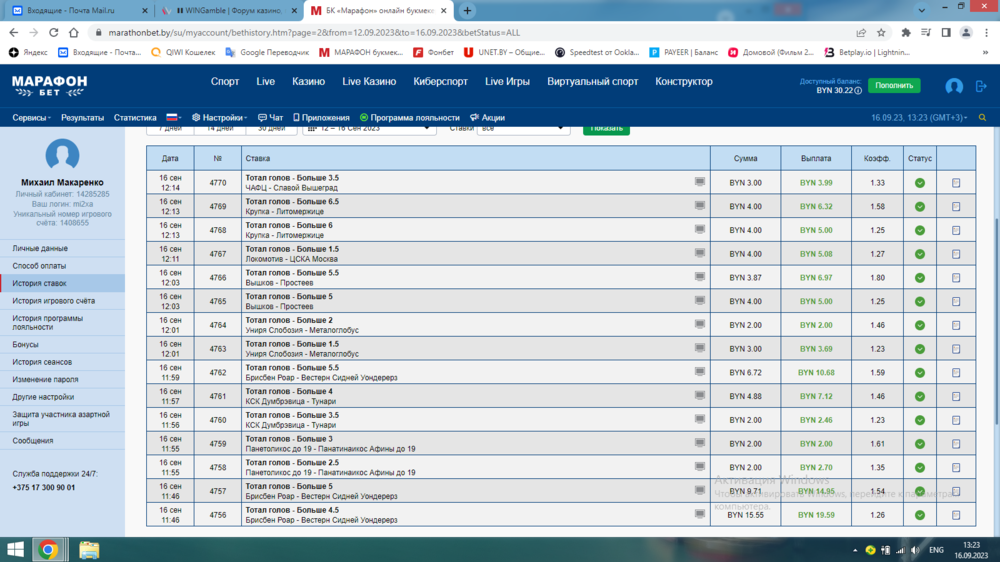Open Бонусы in the account sidebar

(25, 345)
